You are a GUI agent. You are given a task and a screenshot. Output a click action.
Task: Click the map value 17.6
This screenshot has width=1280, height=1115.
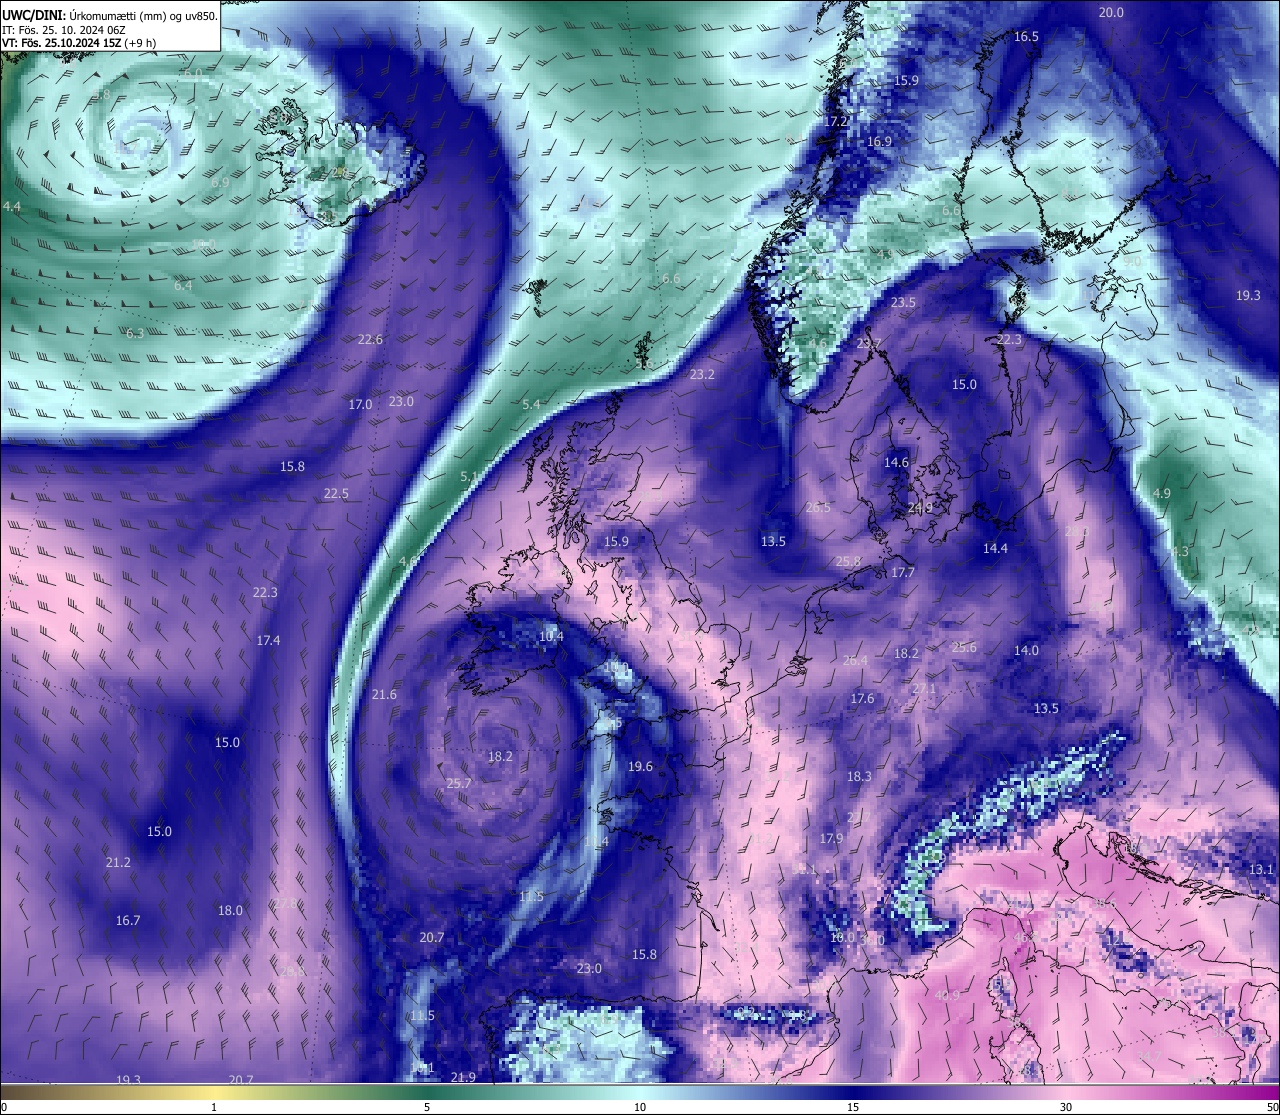click(862, 699)
